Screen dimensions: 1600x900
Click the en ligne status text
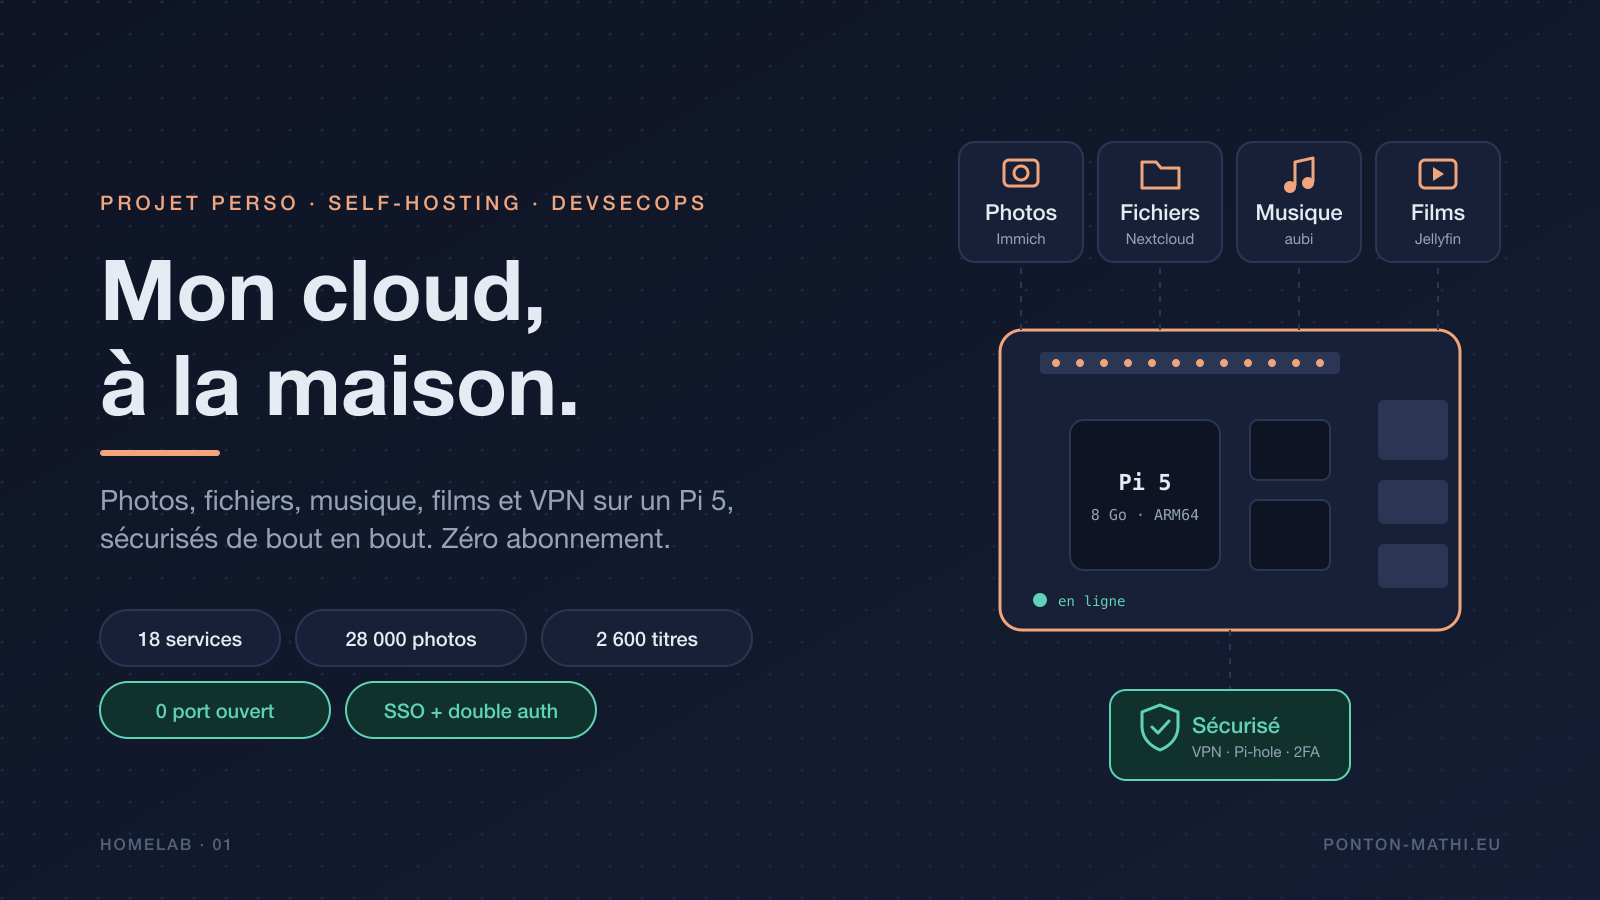click(1092, 601)
